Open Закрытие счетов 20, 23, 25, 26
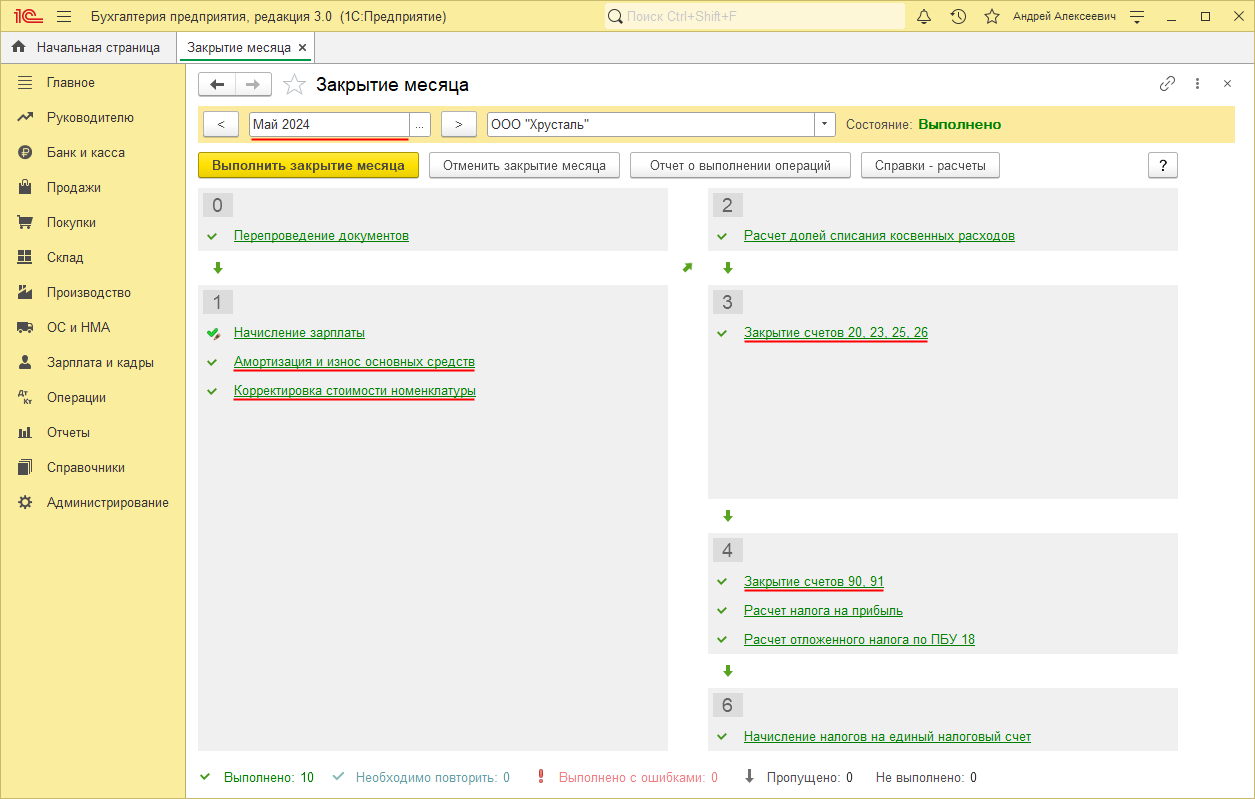Screen dimensions: 1255x799 click(836, 333)
